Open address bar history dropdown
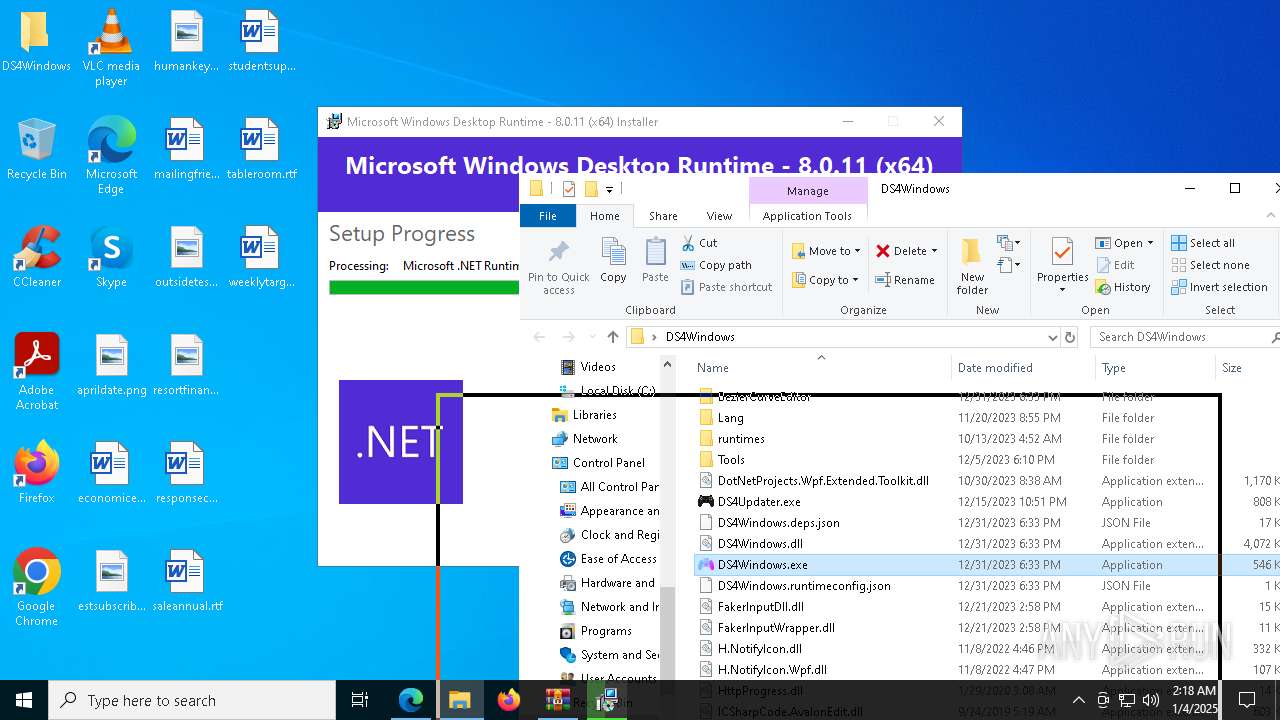This screenshot has width=1280, height=720. [1052, 337]
